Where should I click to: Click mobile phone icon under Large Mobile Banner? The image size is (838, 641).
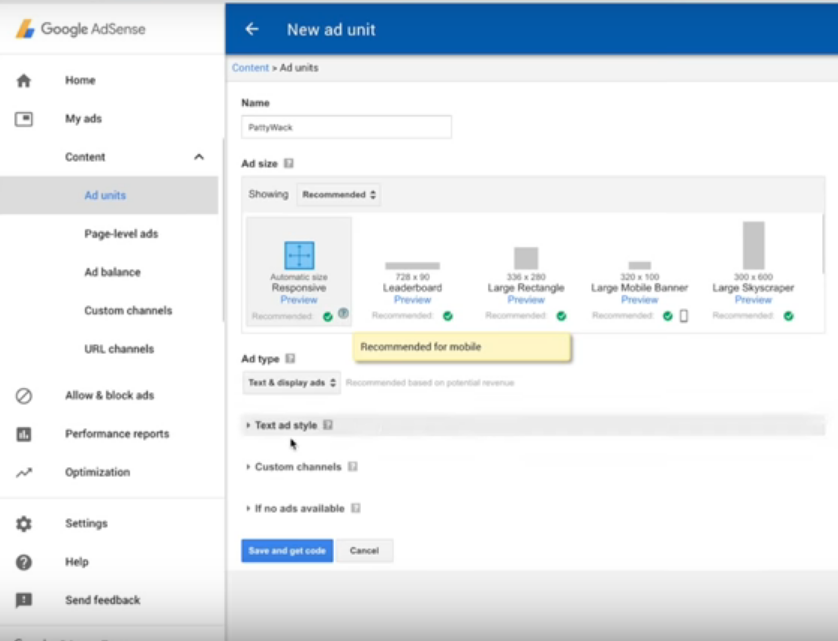684,316
